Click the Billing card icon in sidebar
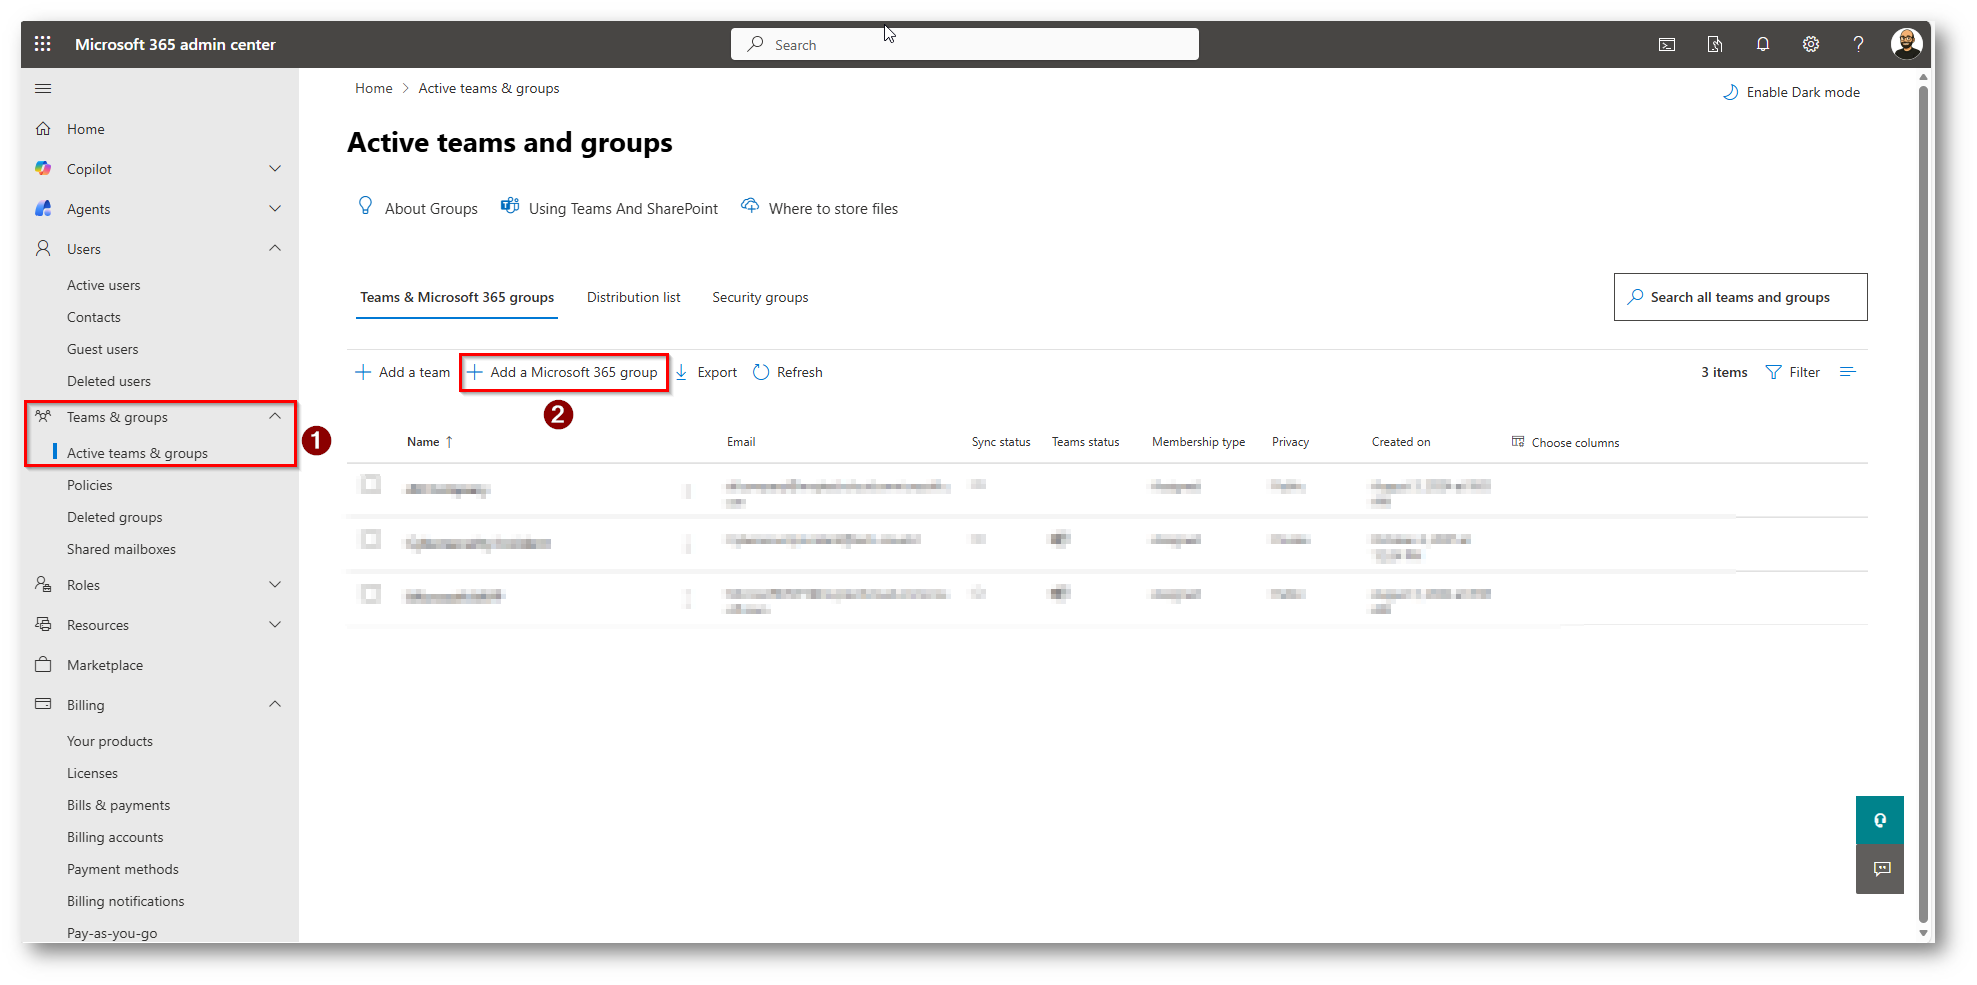 [x=43, y=704]
